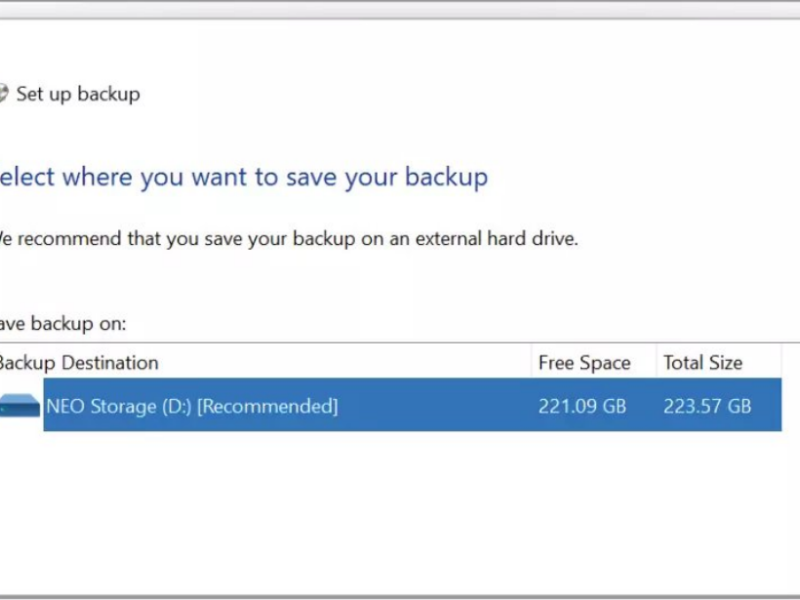This screenshot has width=800, height=600.
Task: Click the NEO Storage drive icon
Action: point(20,406)
